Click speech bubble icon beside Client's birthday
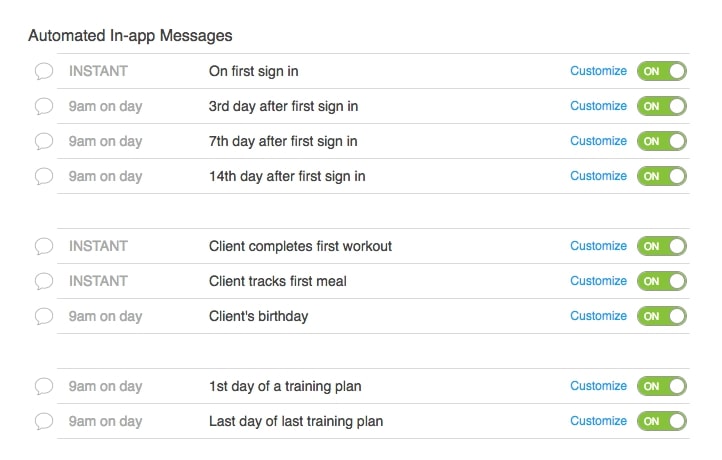Viewport: 722px width, 460px height. [x=43, y=316]
